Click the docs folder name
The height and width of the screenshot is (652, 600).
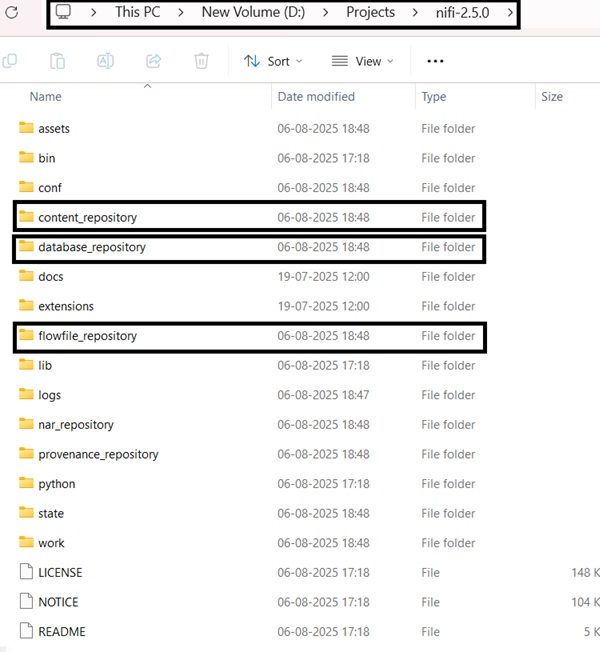pos(51,277)
